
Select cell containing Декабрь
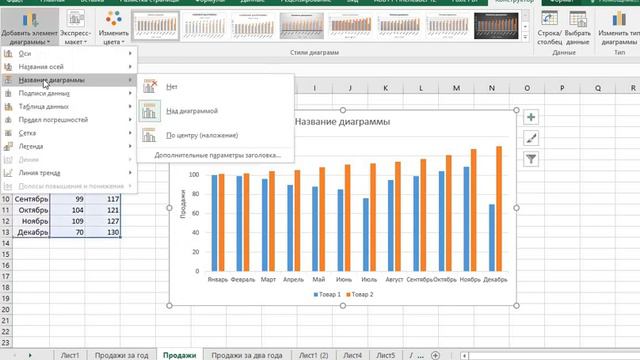[x=31, y=232]
